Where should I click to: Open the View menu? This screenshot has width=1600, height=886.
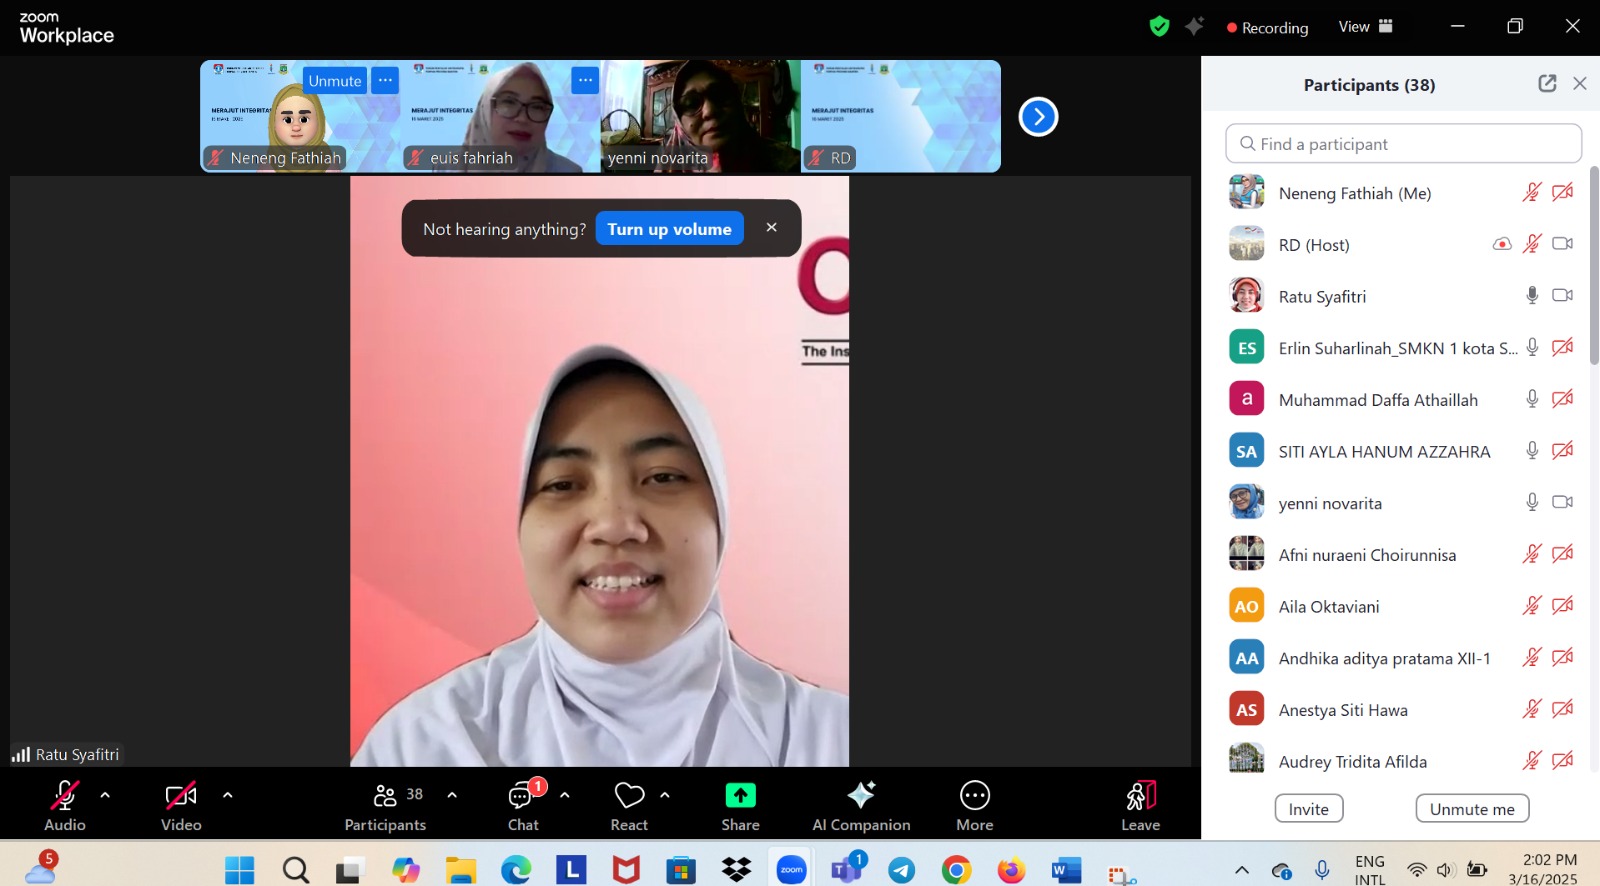point(1365,27)
